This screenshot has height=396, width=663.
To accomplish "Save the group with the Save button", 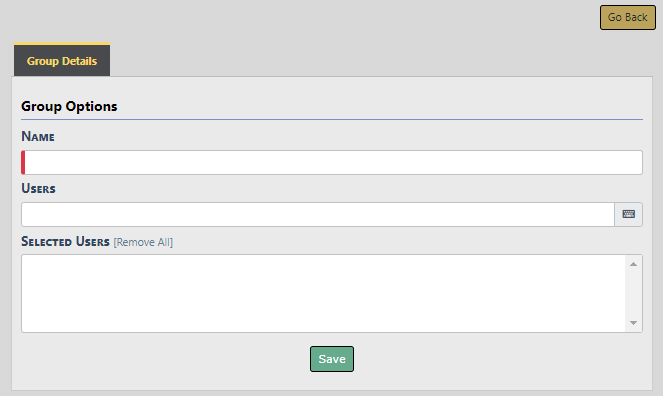I will coord(332,359).
